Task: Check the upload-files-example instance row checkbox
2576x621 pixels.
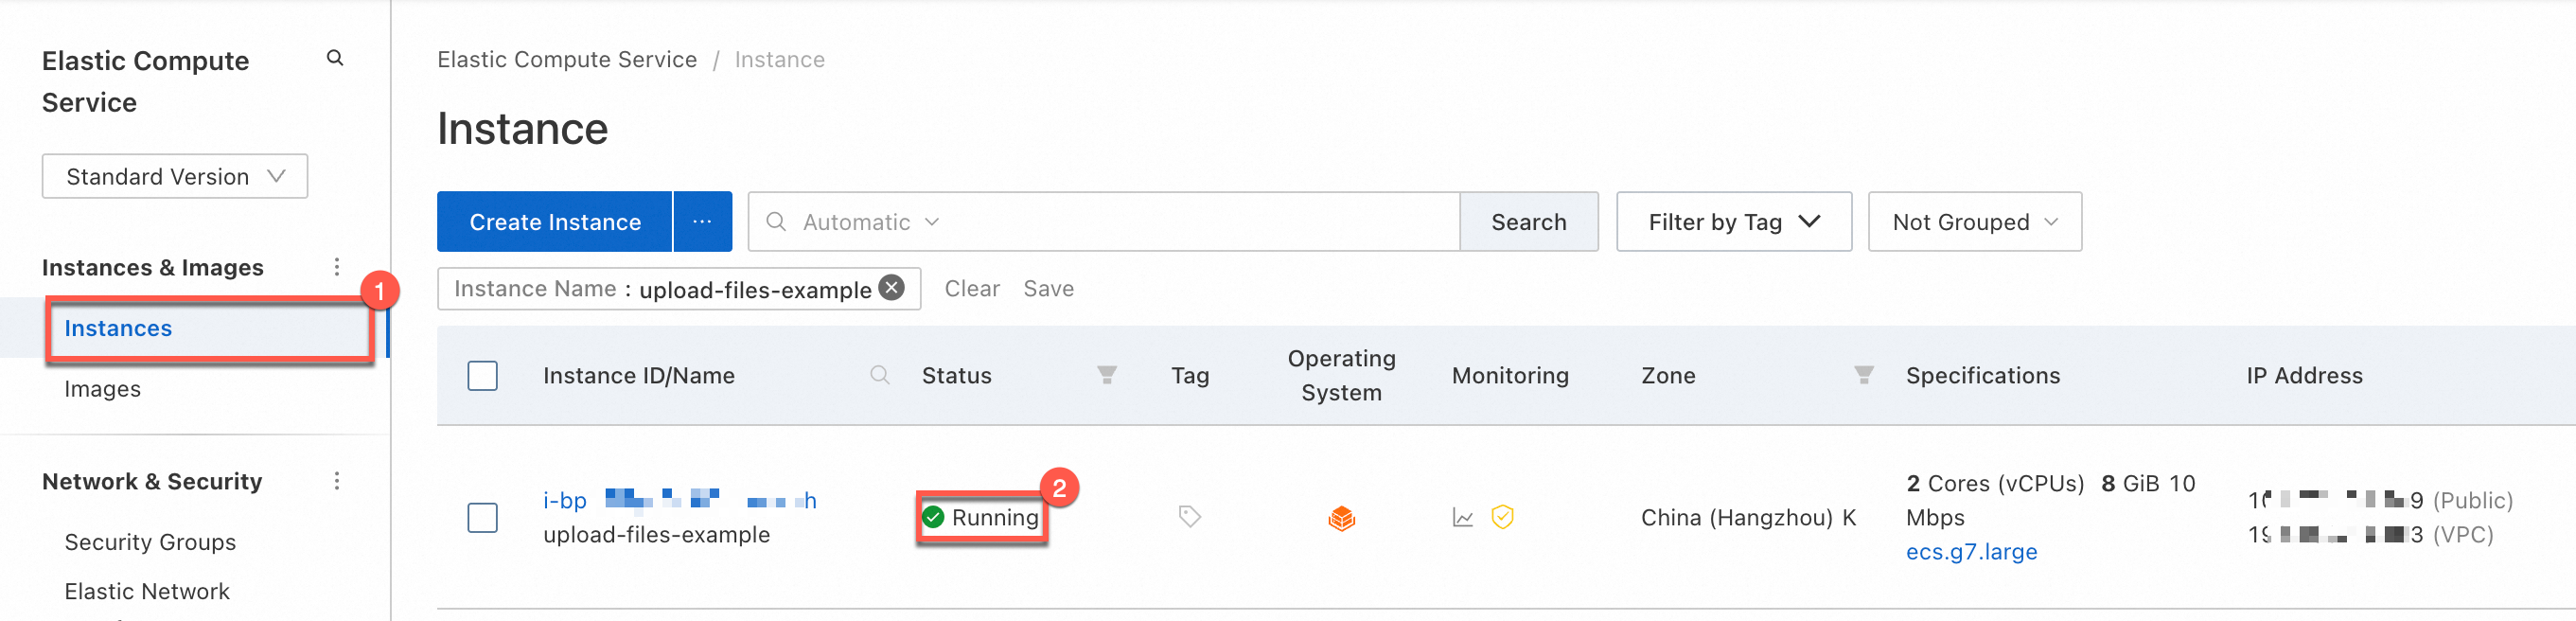Action: (x=483, y=517)
